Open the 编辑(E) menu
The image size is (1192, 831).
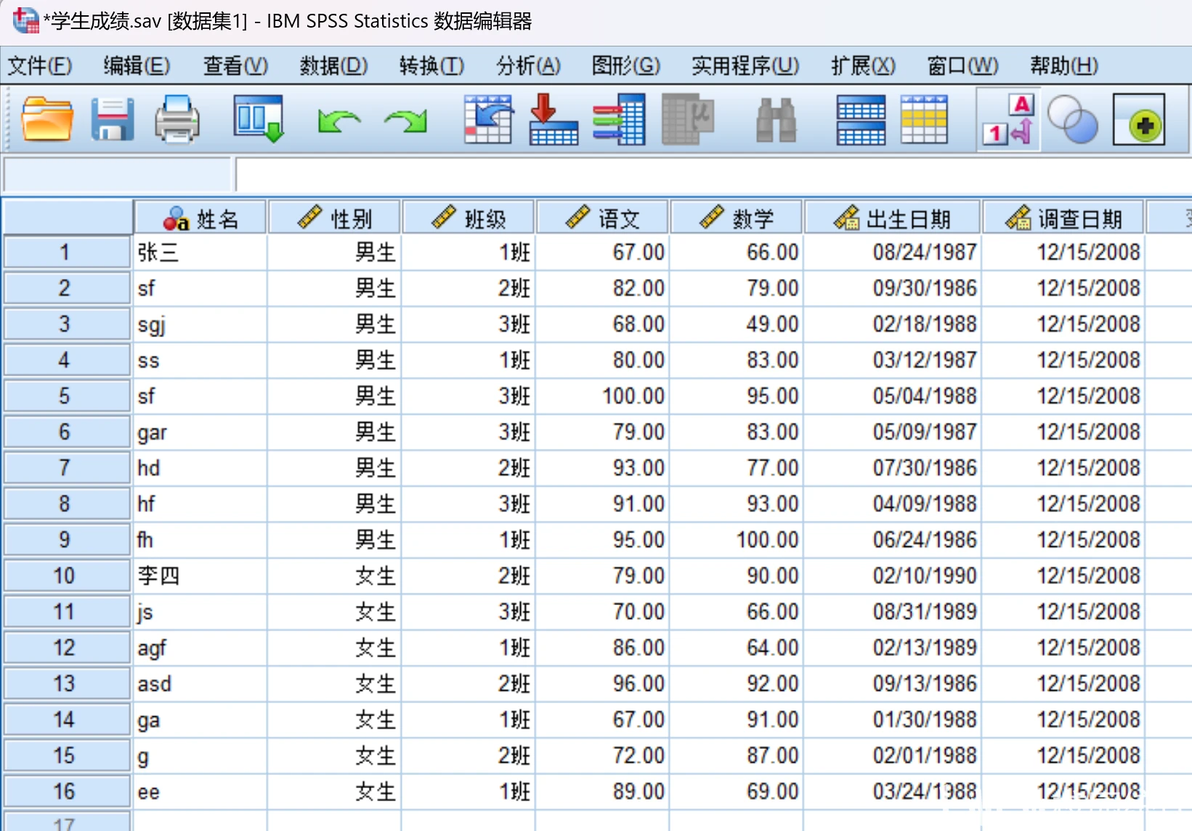137,66
